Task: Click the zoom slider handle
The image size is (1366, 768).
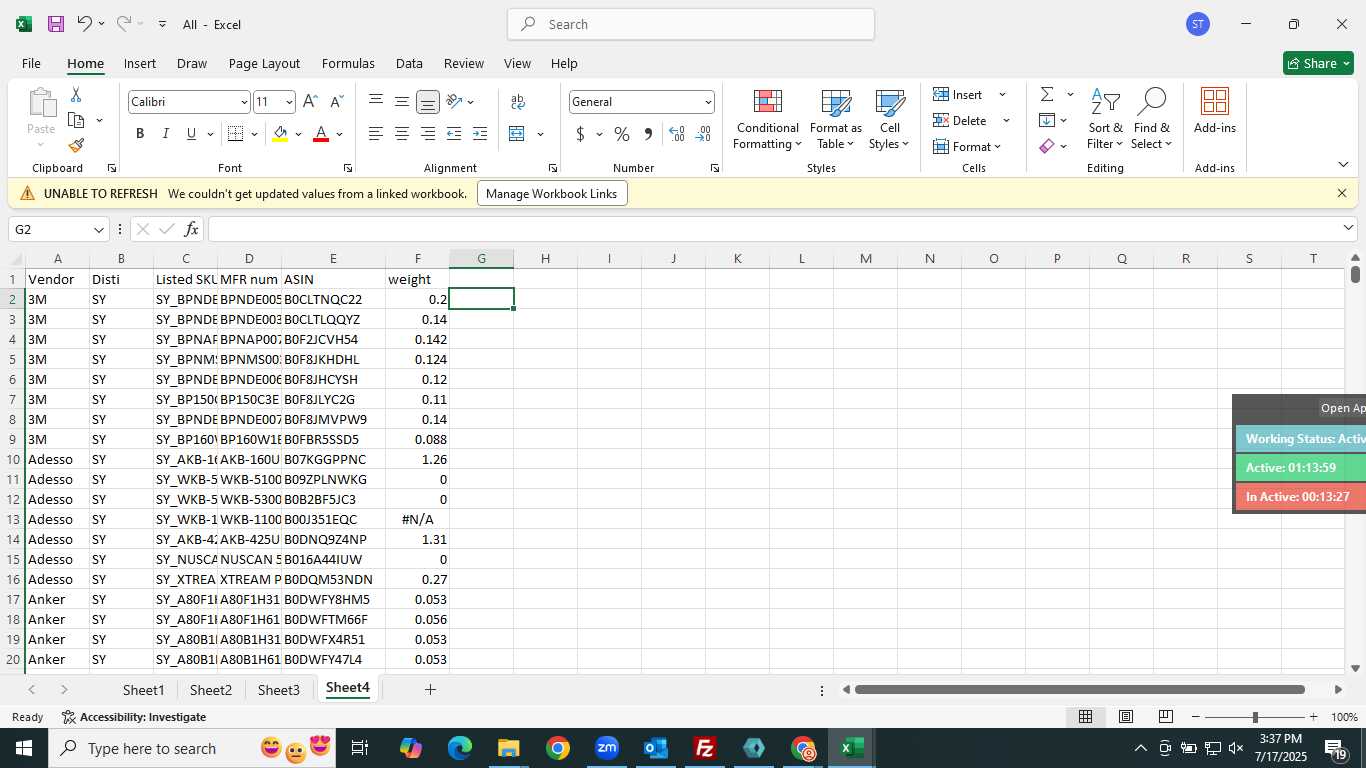Action: [1255, 717]
